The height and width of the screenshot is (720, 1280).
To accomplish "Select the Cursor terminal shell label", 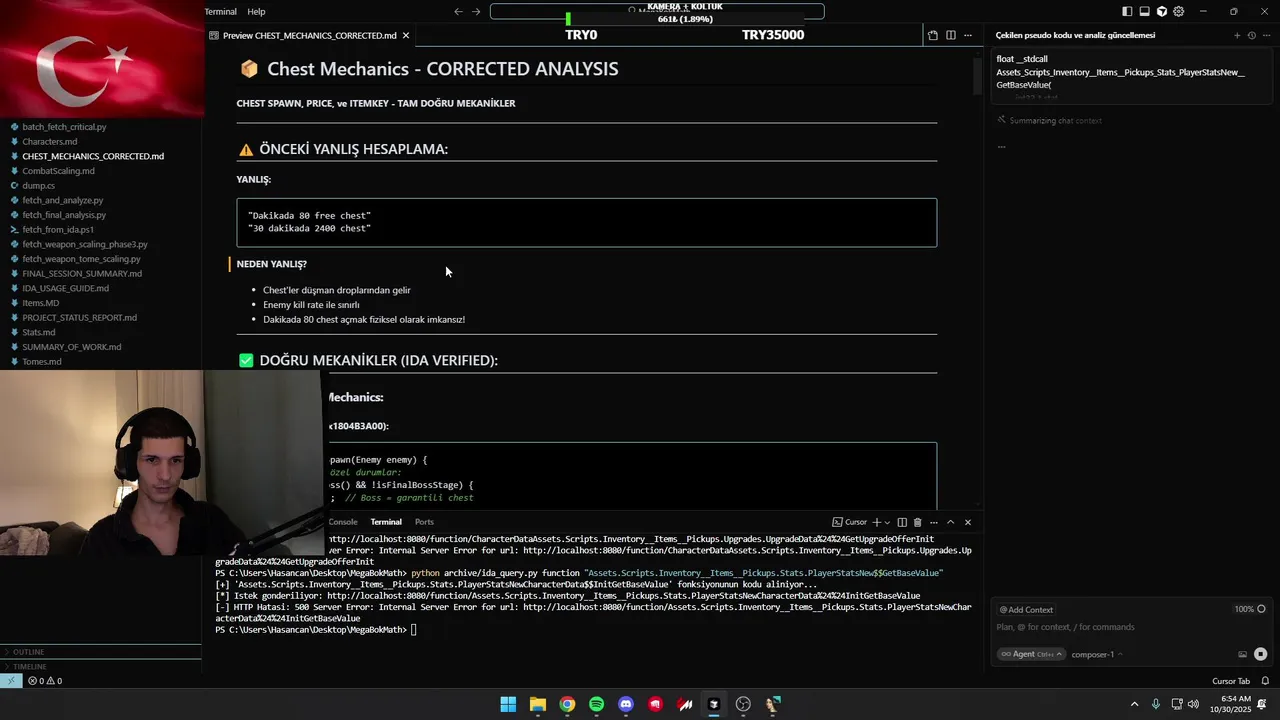I will (850, 522).
